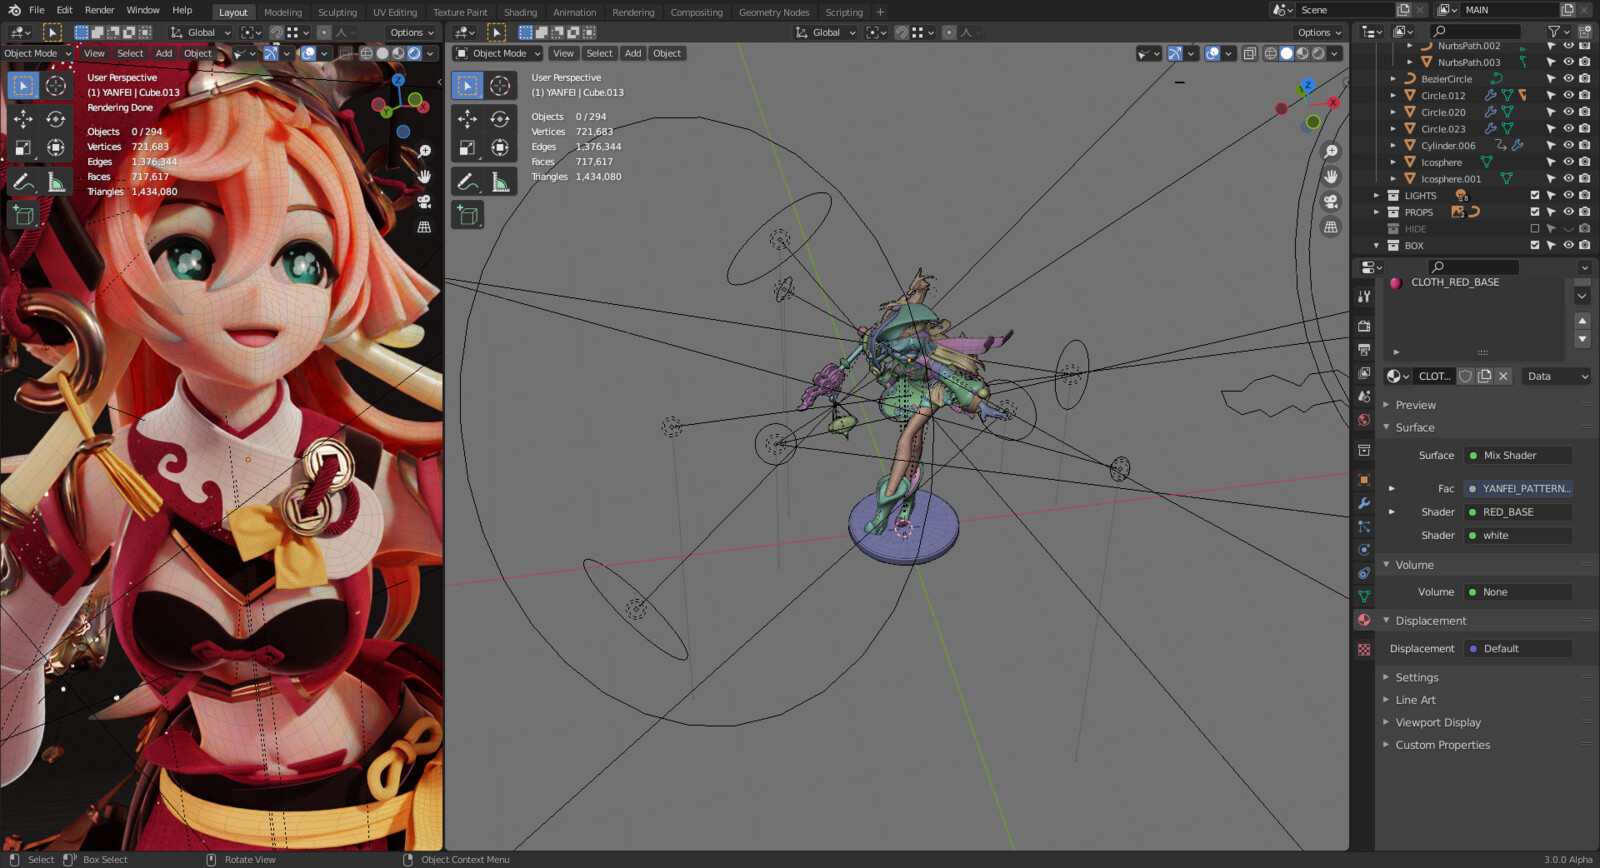Click the Default displacement field
This screenshot has height=868, width=1600.
[1518, 649]
